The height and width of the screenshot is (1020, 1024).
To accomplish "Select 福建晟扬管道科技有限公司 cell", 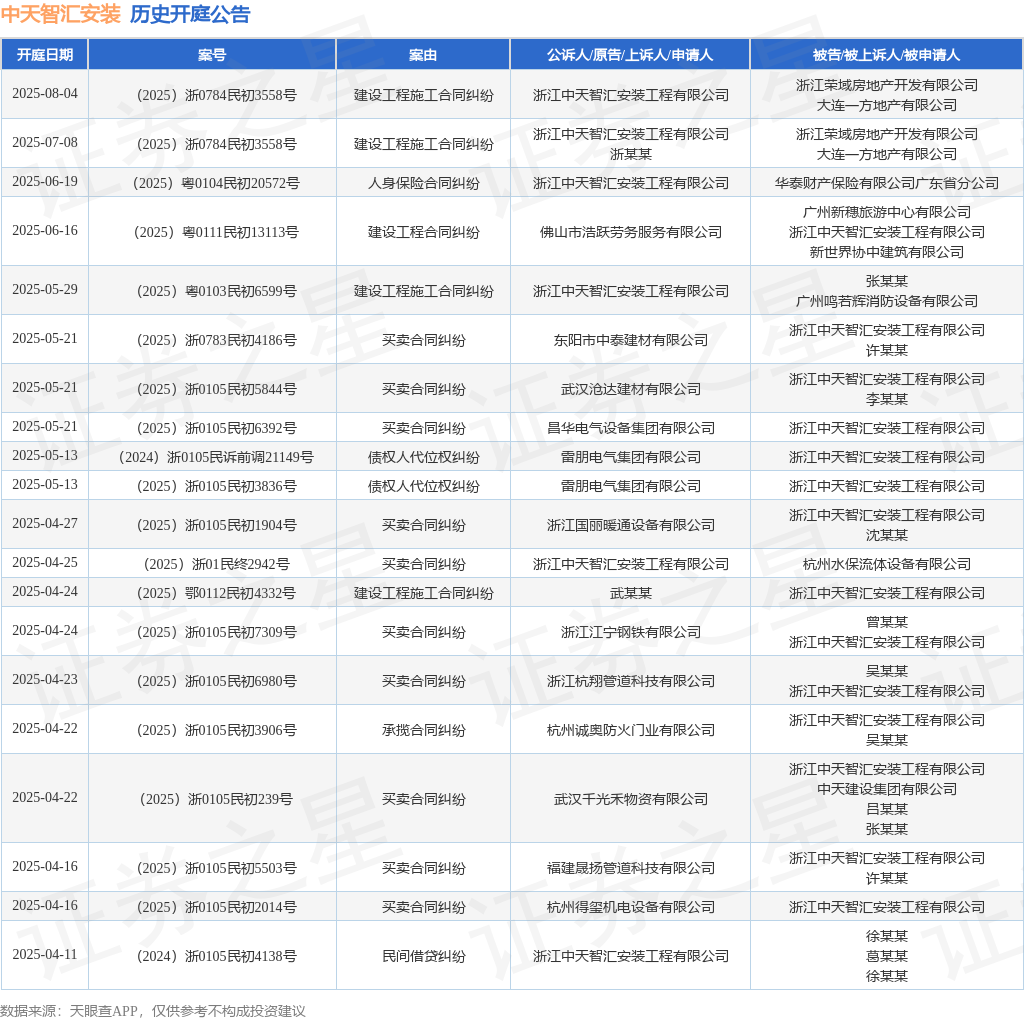I will (x=630, y=868).
